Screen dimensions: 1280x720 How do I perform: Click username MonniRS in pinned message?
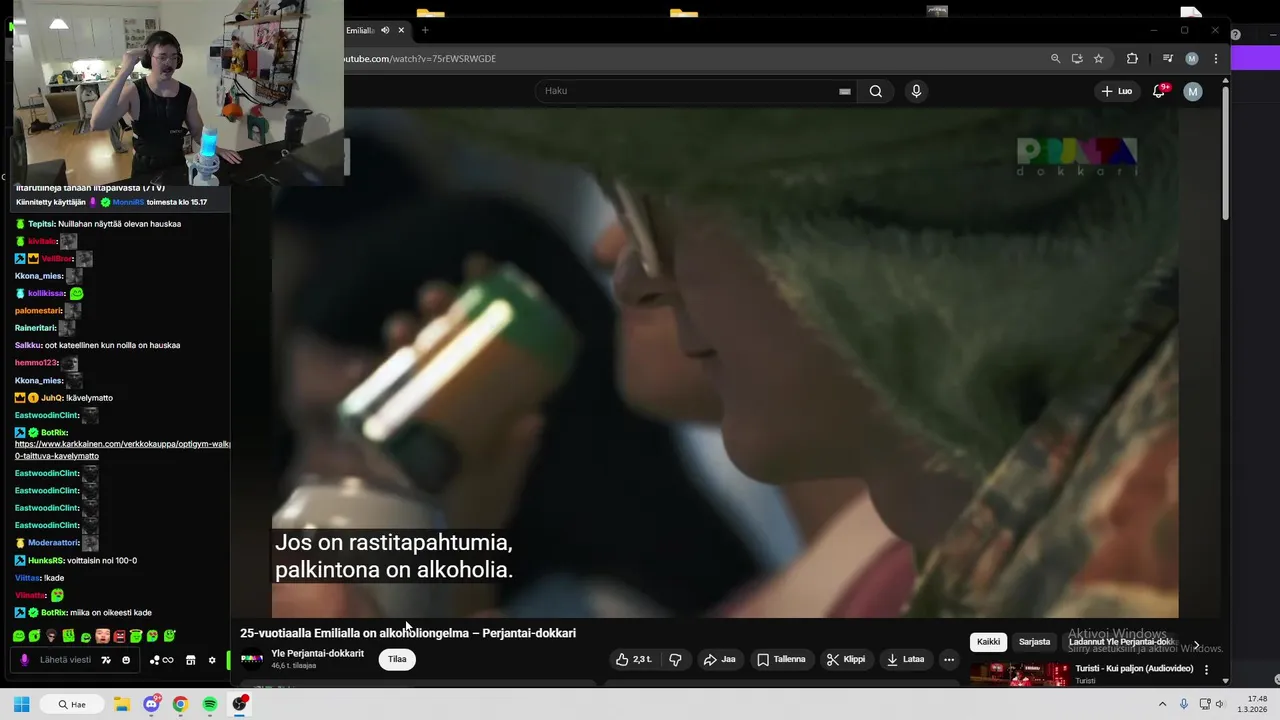[128, 202]
